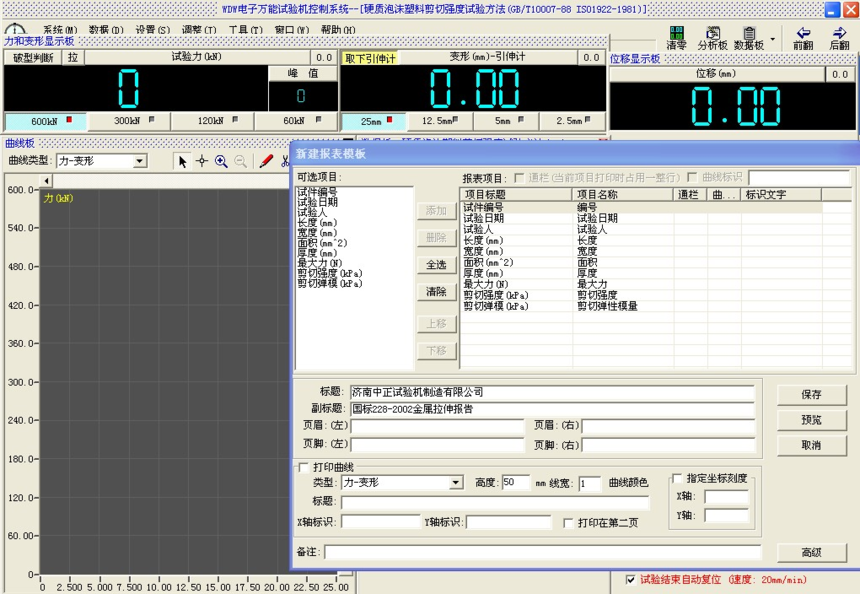The height and width of the screenshot is (594, 860).
Task: Click the zoom-in magnifier on the curve toolbar
Action: coord(221,162)
